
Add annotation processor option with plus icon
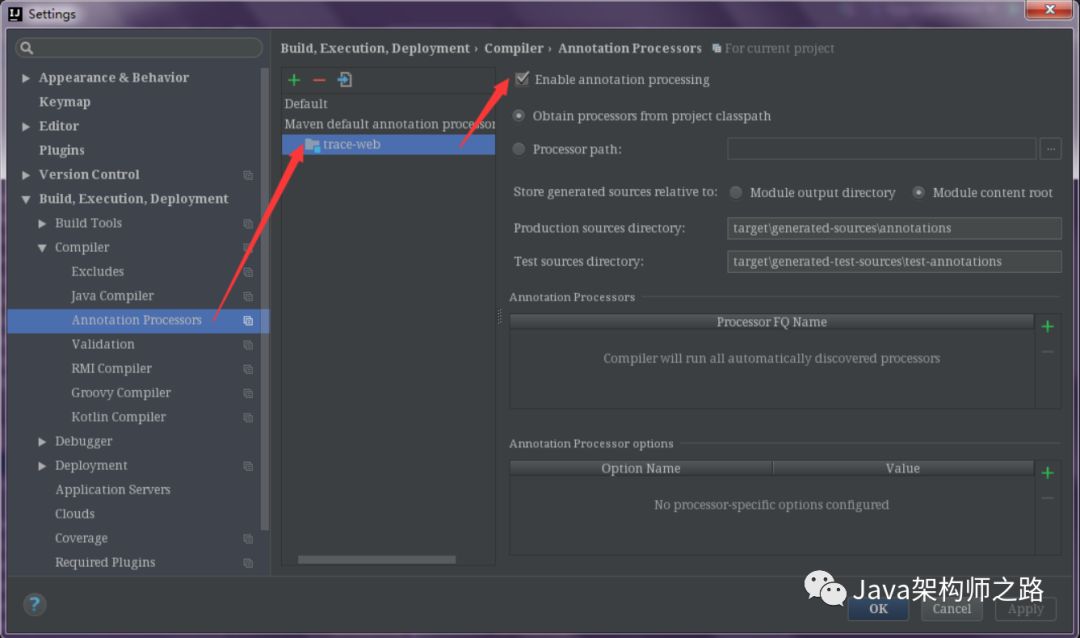click(1047, 473)
